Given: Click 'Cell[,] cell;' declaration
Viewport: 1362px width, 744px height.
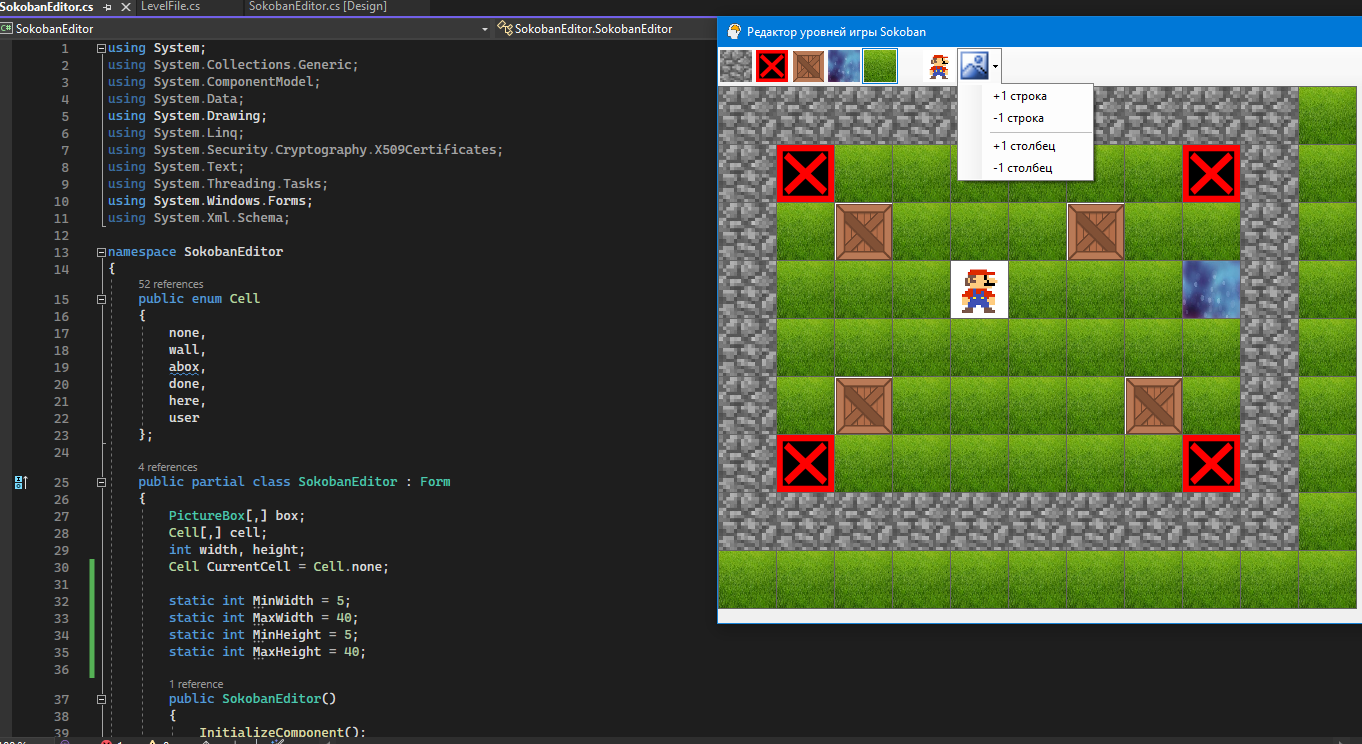Looking at the screenshot, I should pos(218,533).
